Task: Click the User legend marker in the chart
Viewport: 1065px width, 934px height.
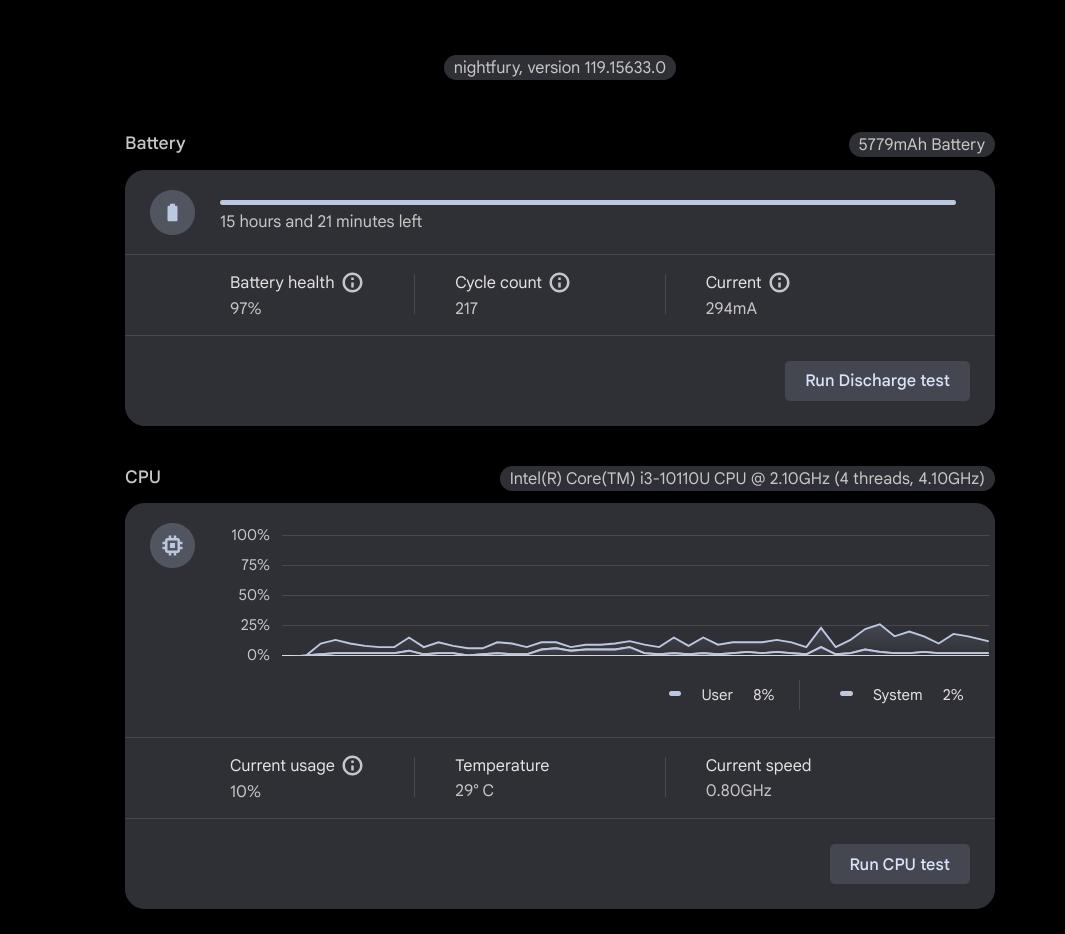Action: click(675, 694)
